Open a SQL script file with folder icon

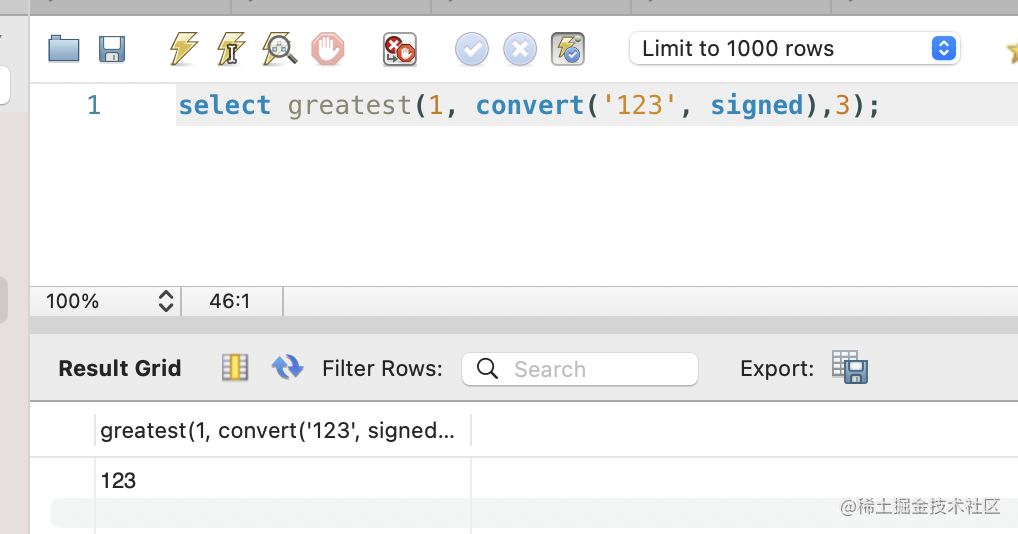64,48
